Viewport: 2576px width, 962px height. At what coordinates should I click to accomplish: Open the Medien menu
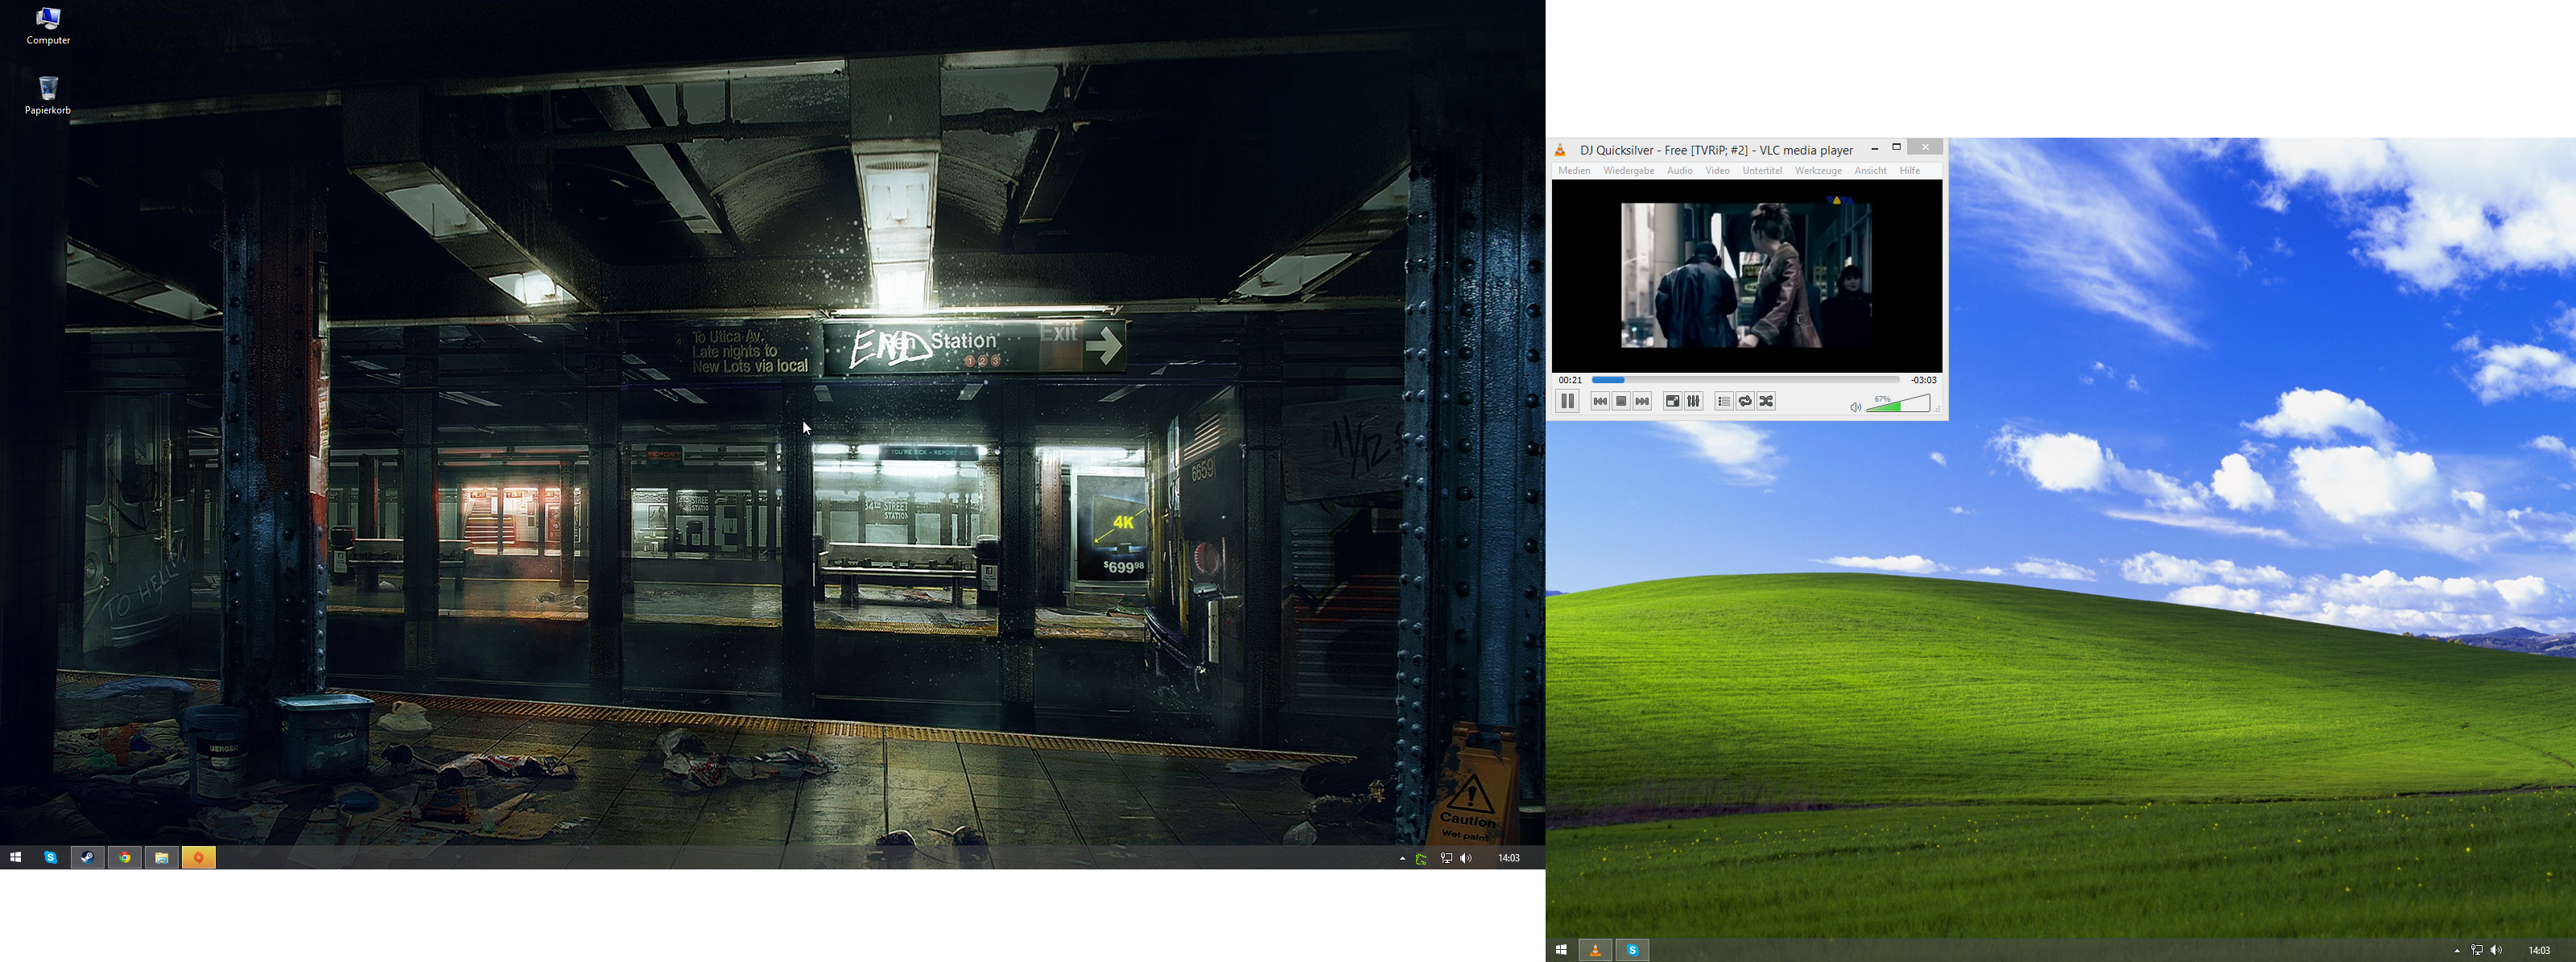[x=1574, y=171]
